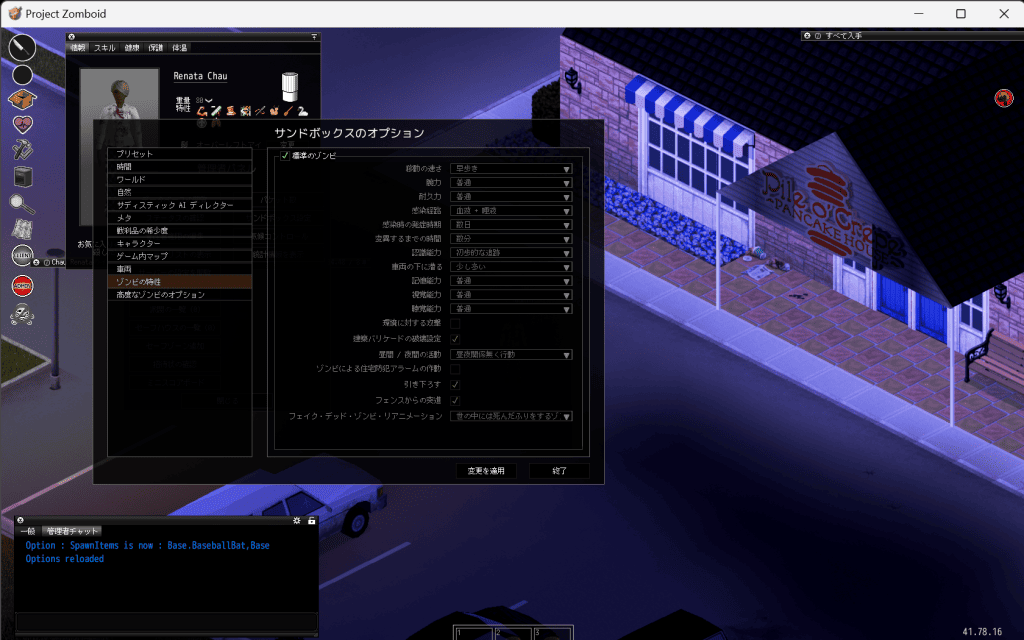
Task: Open the heart health panel icon
Action: tap(22, 124)
